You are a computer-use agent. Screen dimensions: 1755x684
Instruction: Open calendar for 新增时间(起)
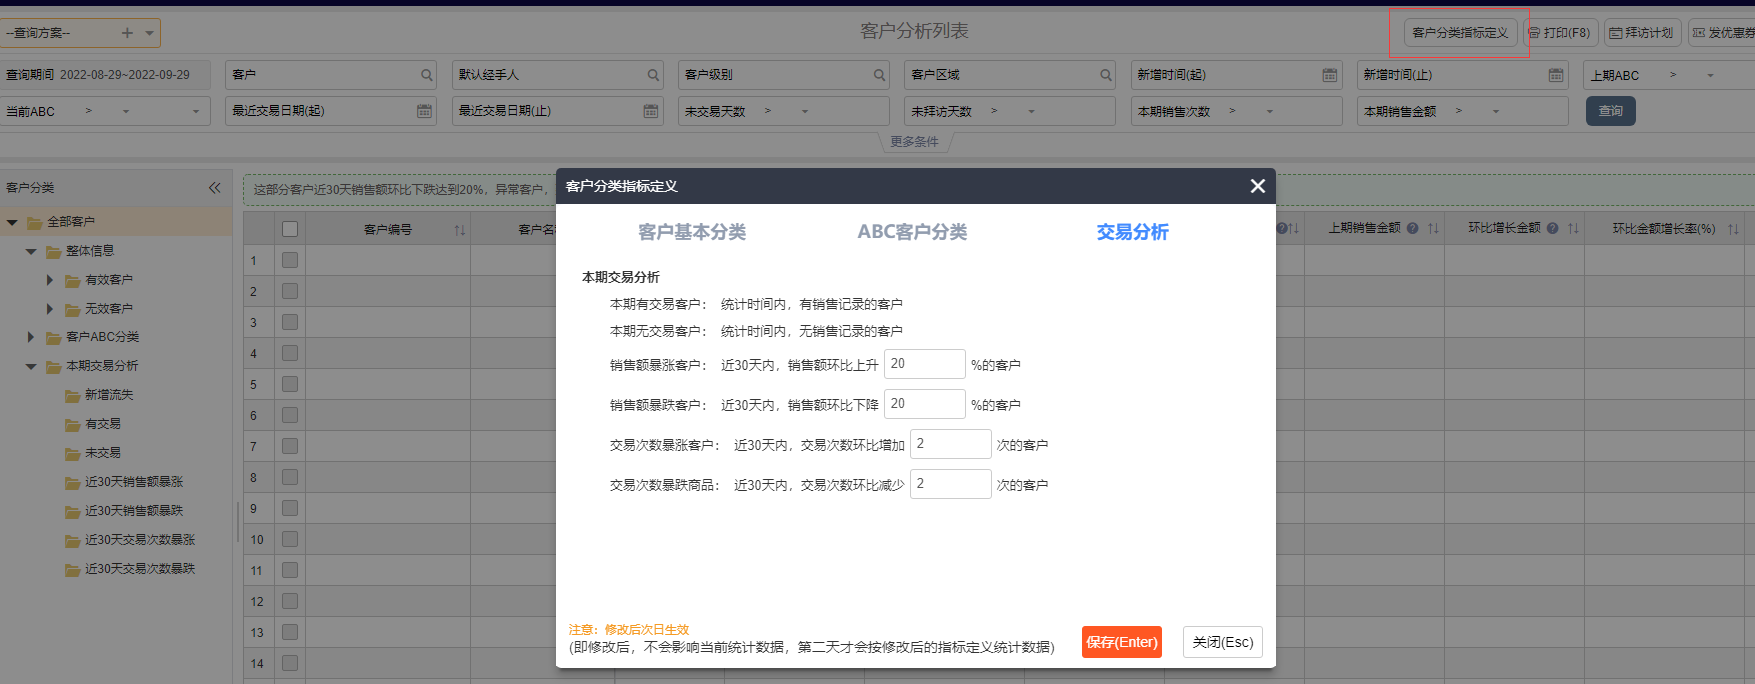1329,75
